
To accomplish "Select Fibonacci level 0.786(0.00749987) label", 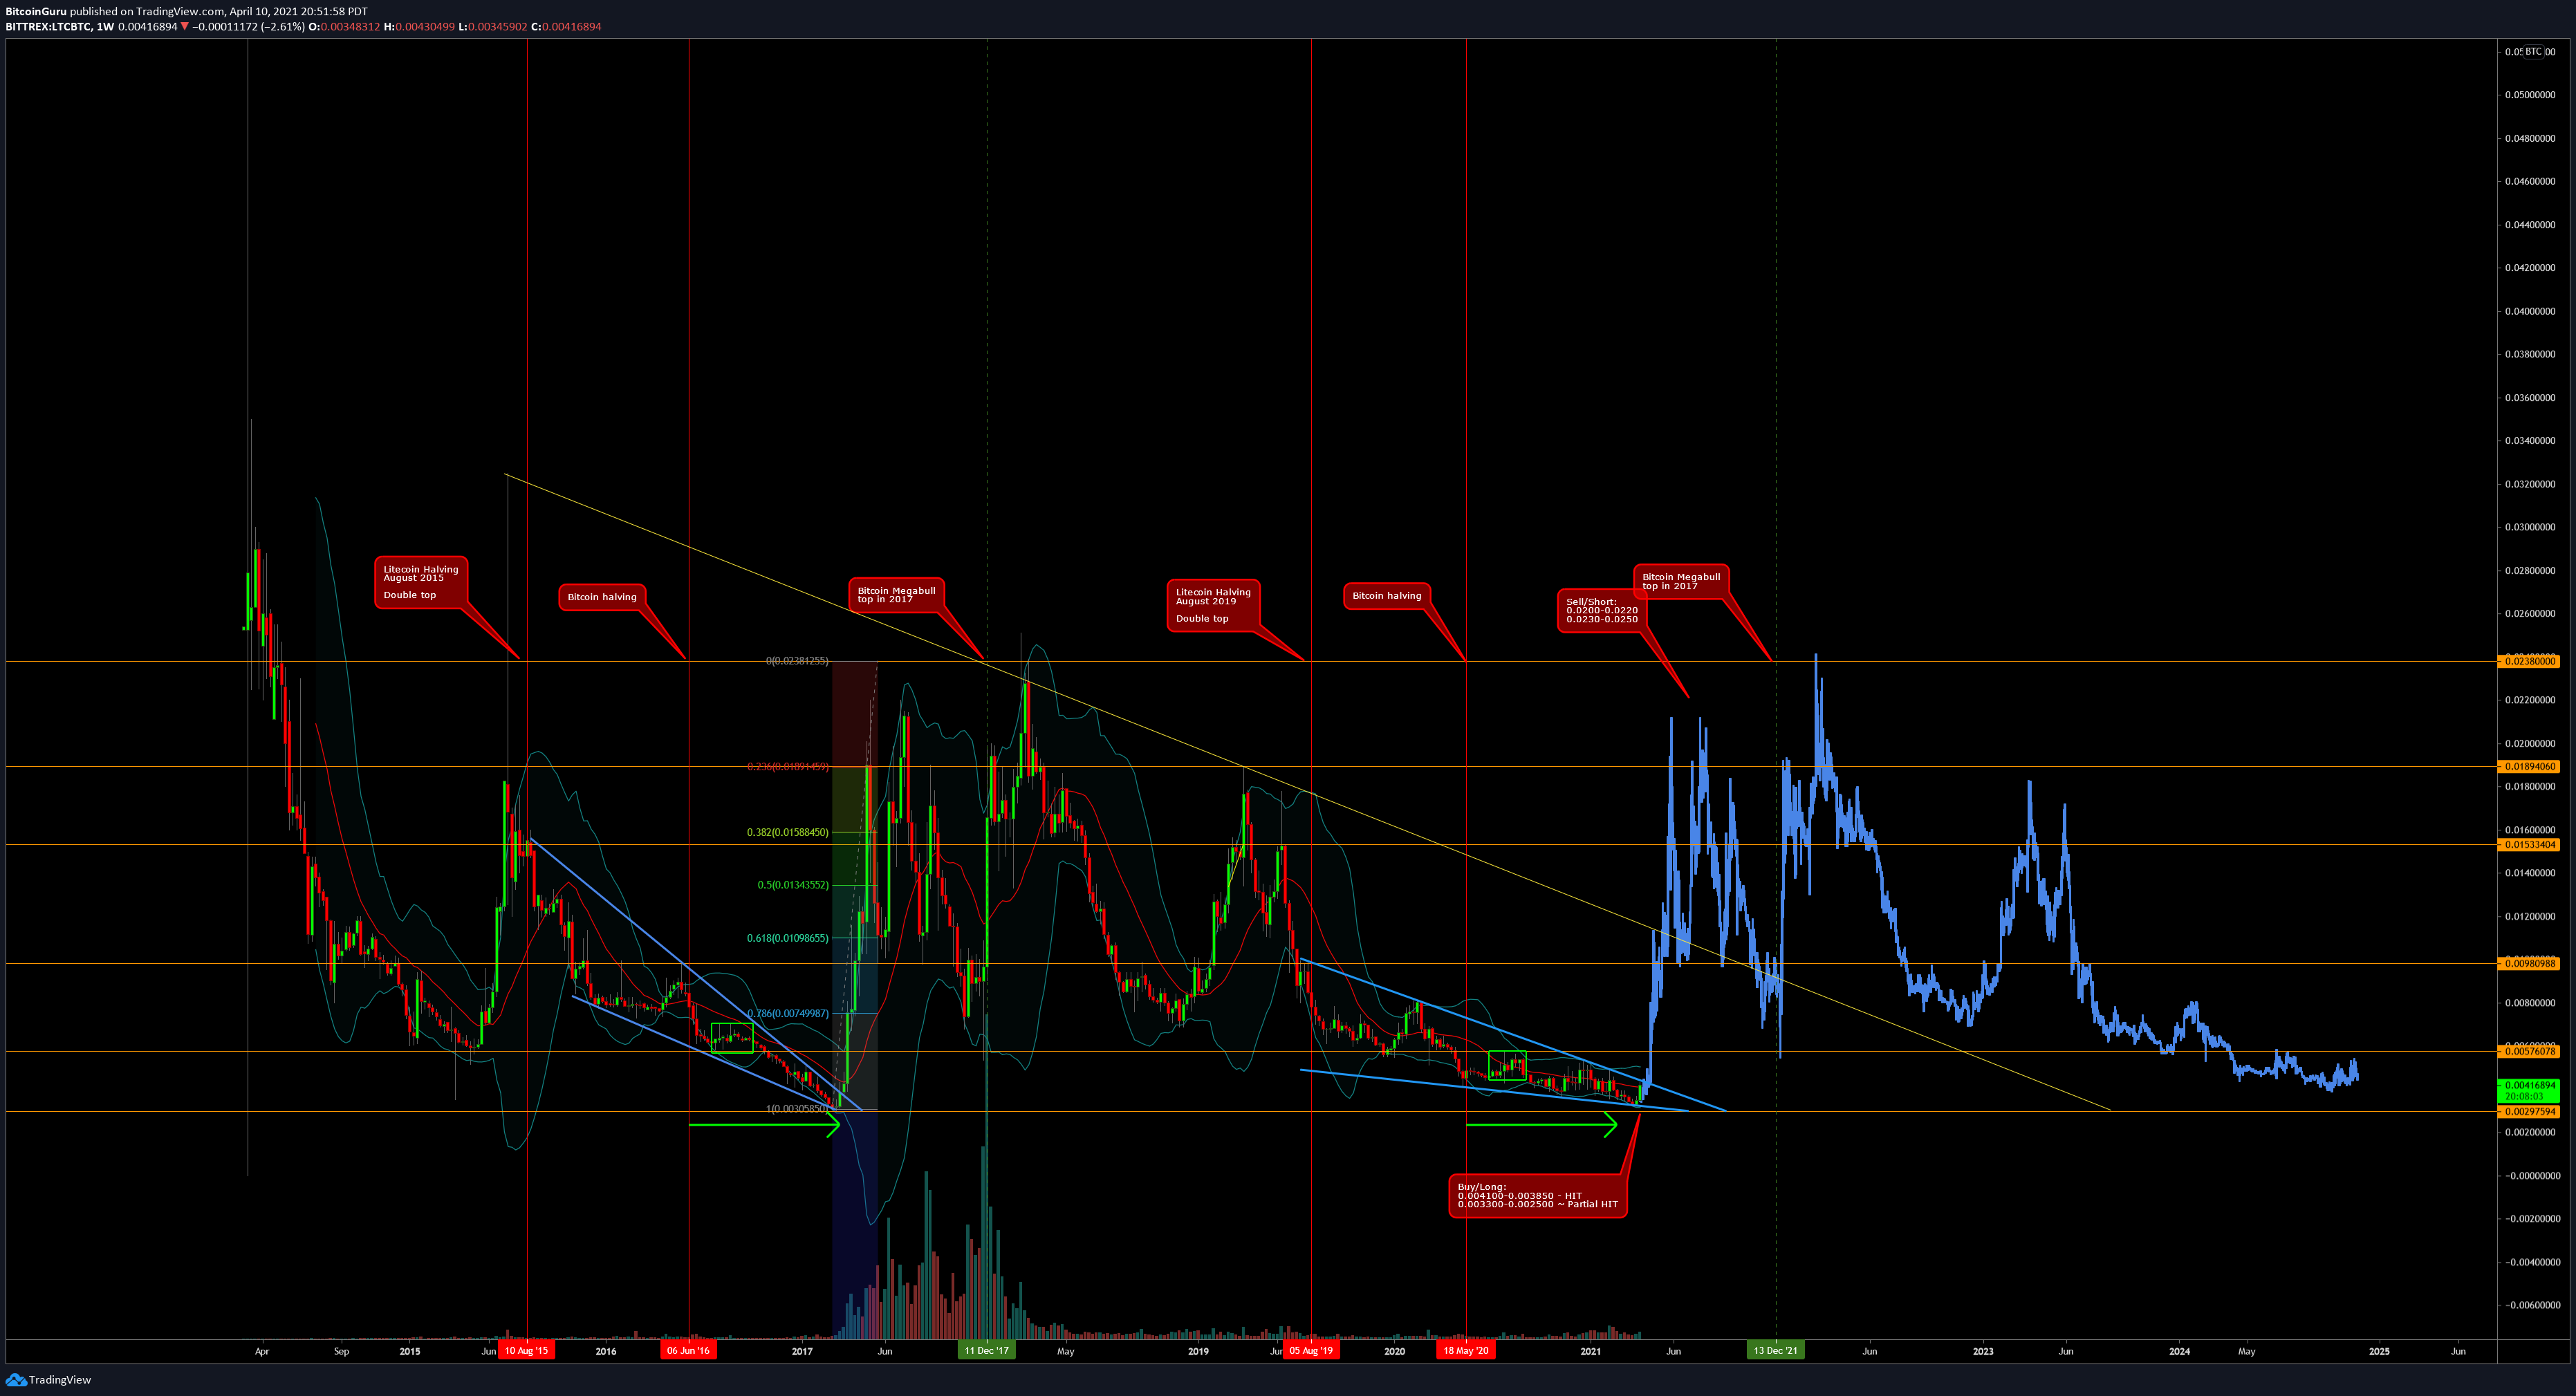I will coord(788,1014).
